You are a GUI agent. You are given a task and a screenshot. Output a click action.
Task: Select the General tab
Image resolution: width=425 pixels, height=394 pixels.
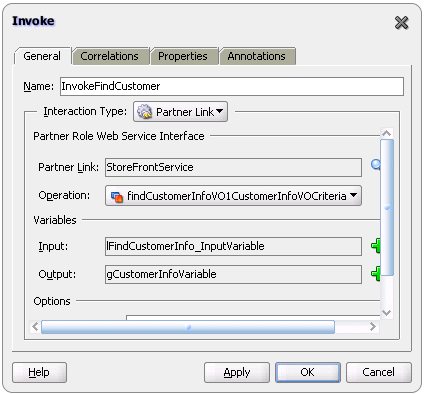coord(42,56)
